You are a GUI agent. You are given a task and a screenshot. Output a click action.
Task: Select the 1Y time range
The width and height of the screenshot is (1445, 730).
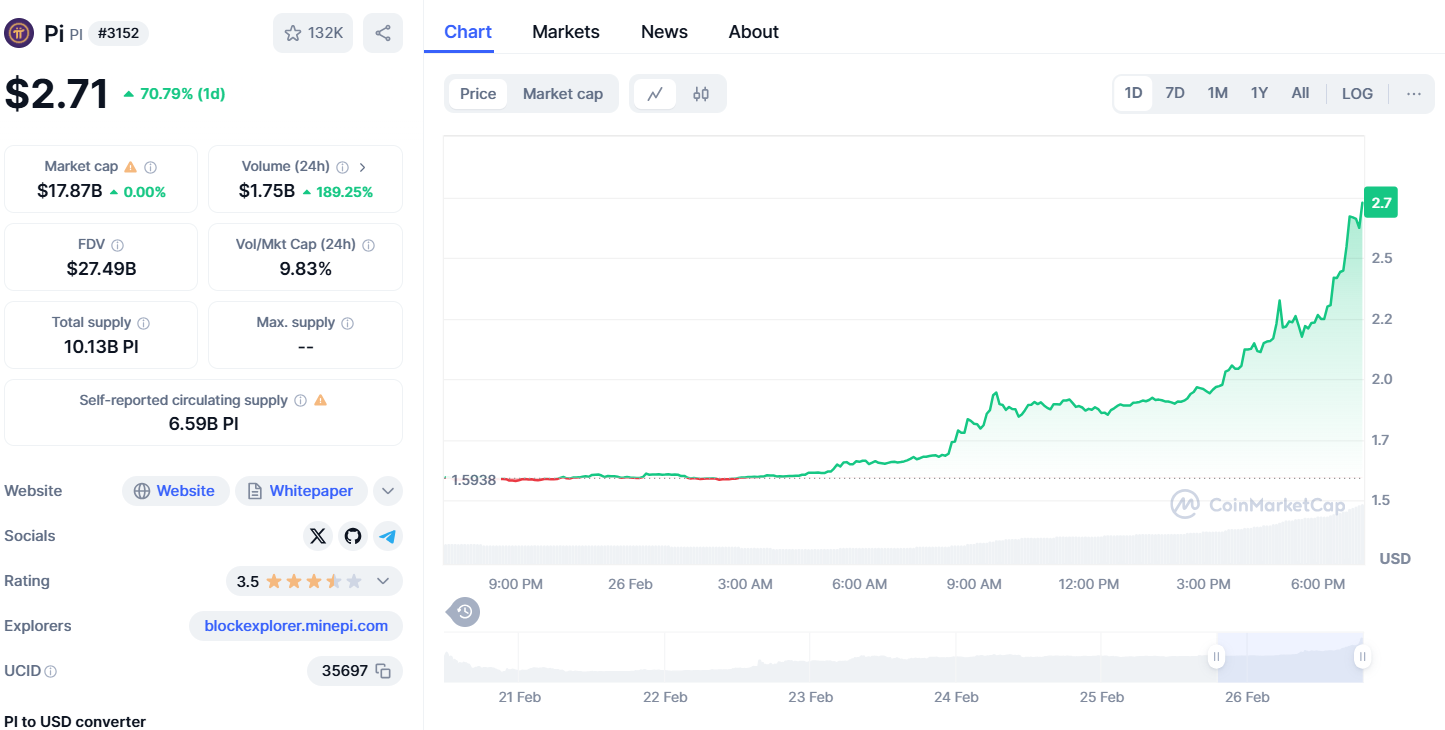pos(1259,94)
